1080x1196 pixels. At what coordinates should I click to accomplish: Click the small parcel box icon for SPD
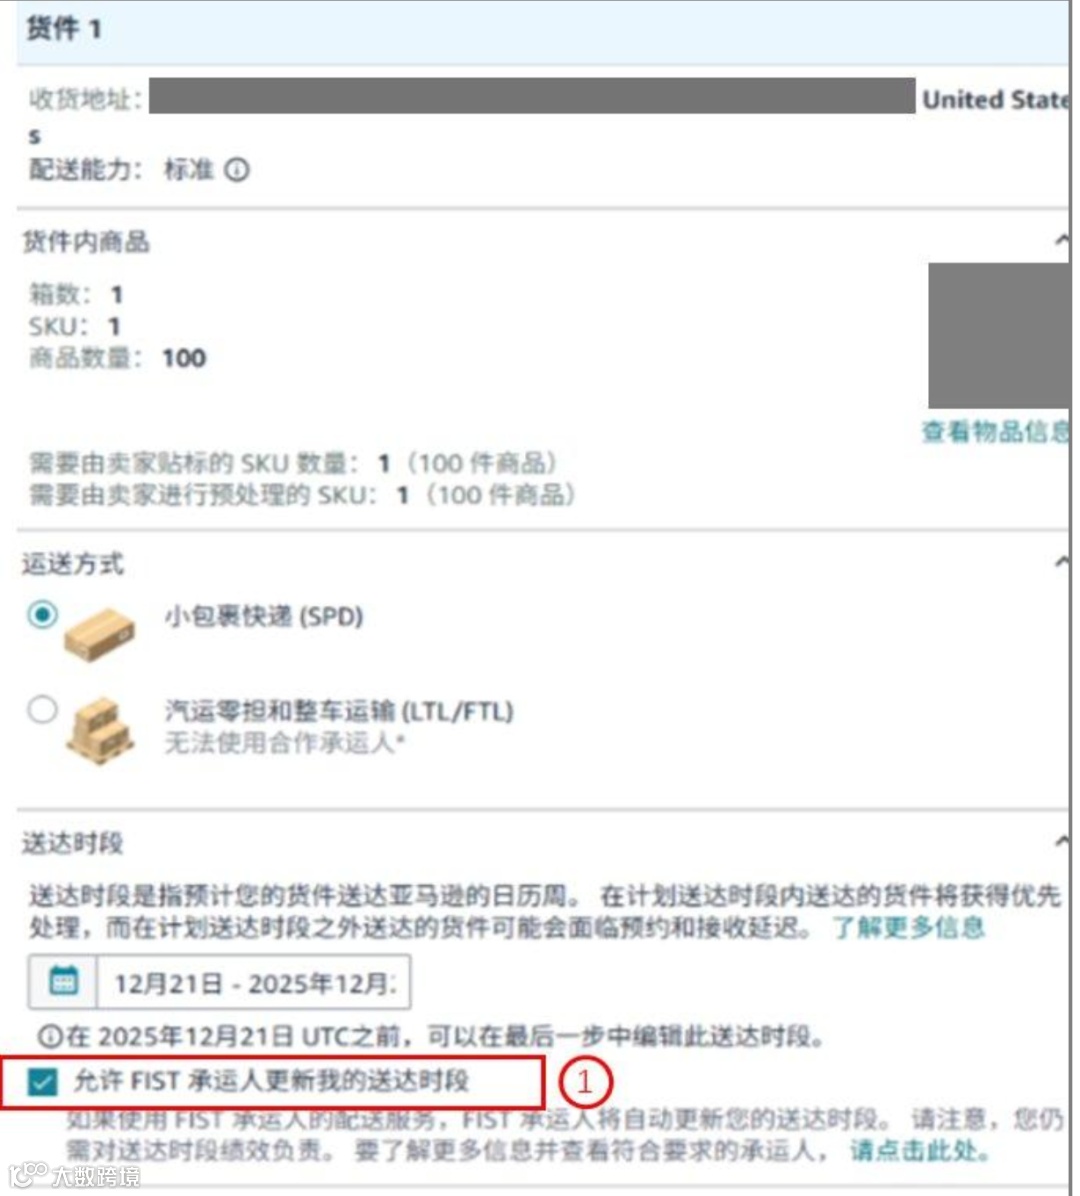click(x=100, y=635)
